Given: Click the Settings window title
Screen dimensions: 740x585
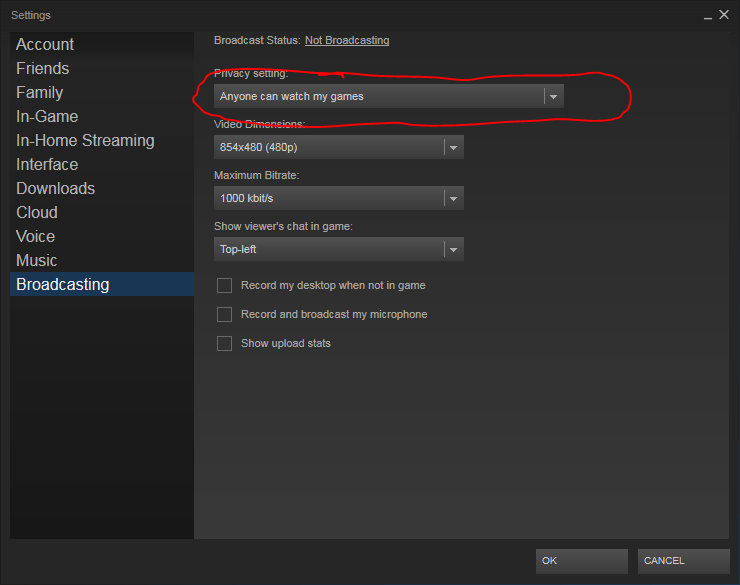Looking at the screenshot, I should pos(31,15).
